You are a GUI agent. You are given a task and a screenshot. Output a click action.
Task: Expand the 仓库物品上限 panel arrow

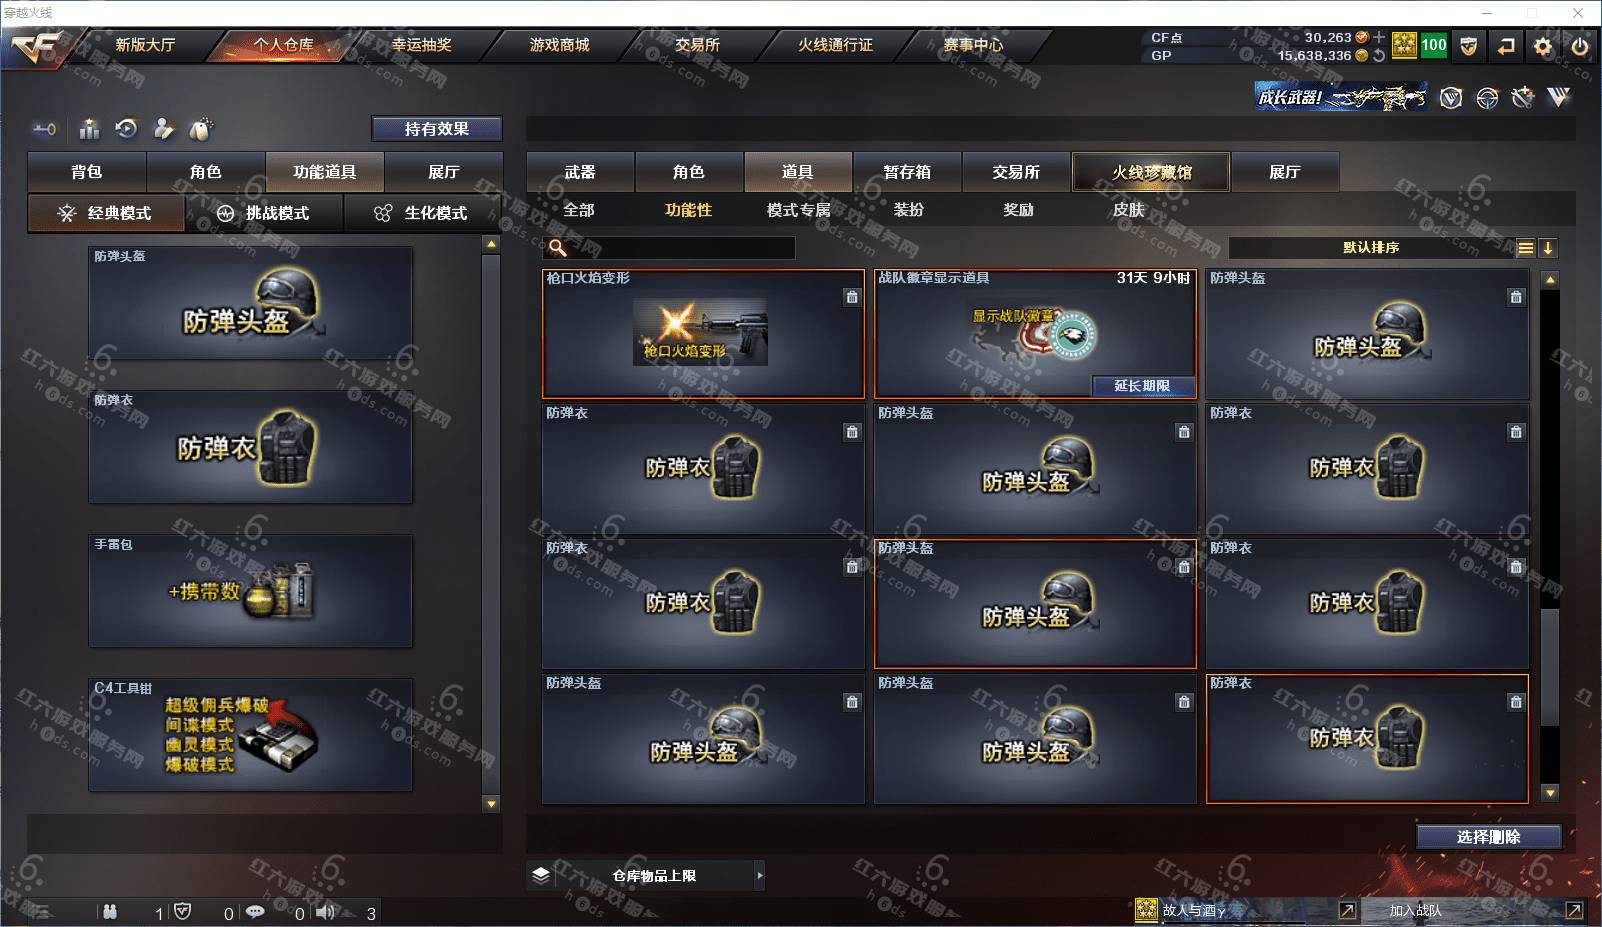coord(760,875)
